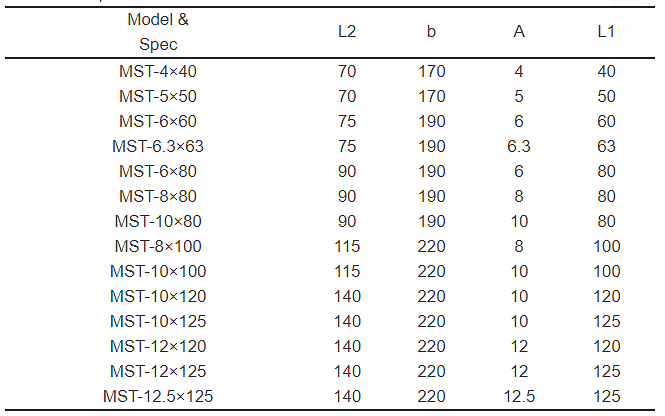Select the MST-12×125 model cell
The width and height of the screenshot is (665, 416).
(158, 372)
